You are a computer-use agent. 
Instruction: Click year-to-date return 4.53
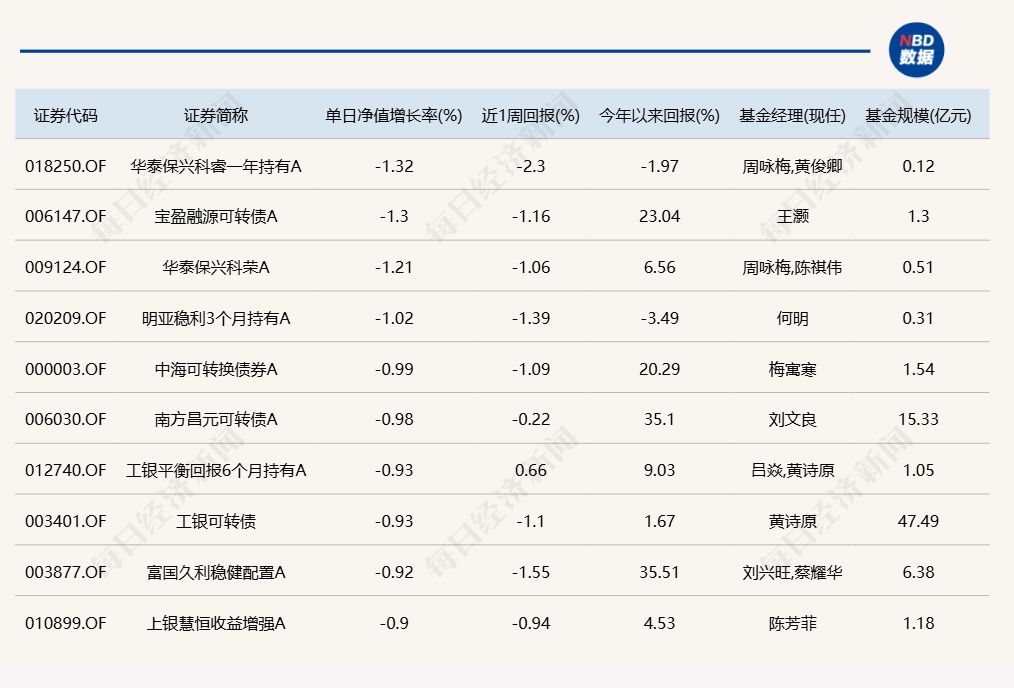[x=660, y=623]
